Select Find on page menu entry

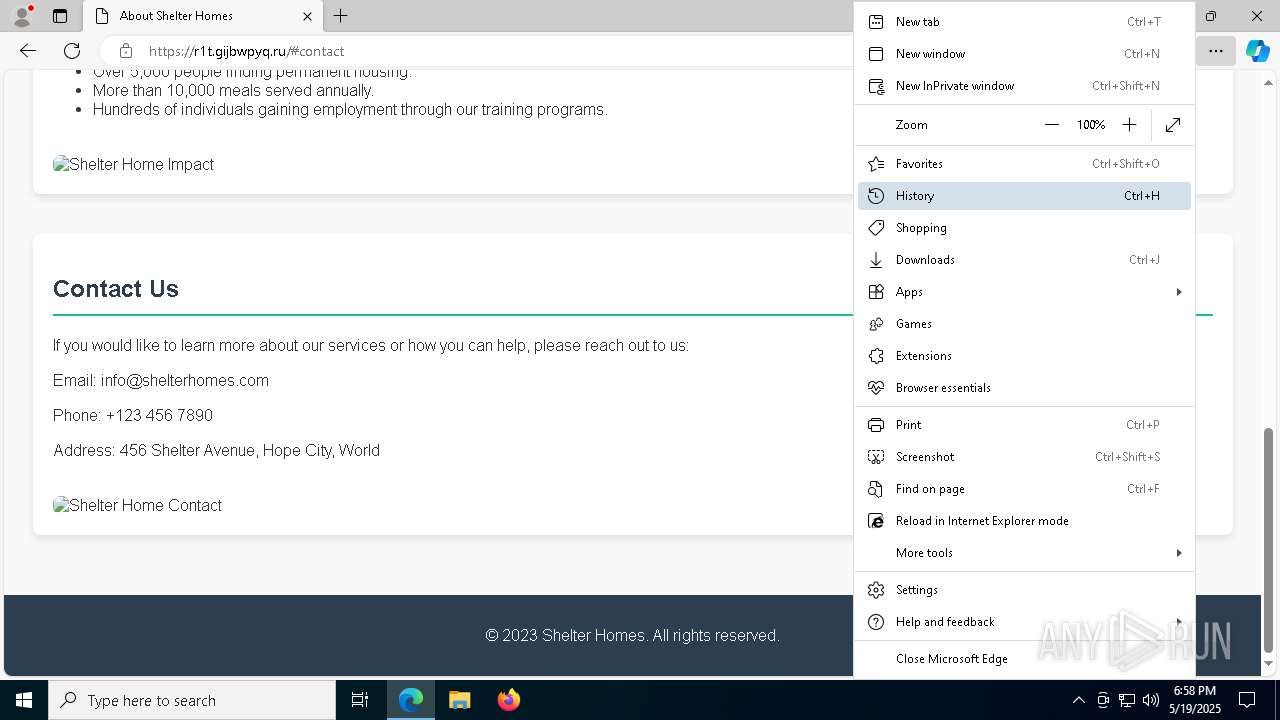point(1024,489)
